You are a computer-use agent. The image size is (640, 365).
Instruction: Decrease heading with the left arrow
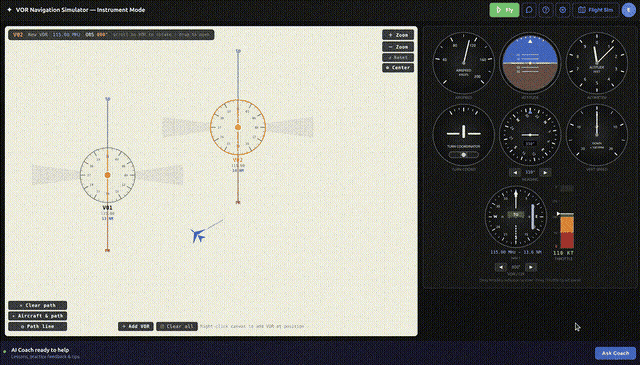[x=516, y=172]
